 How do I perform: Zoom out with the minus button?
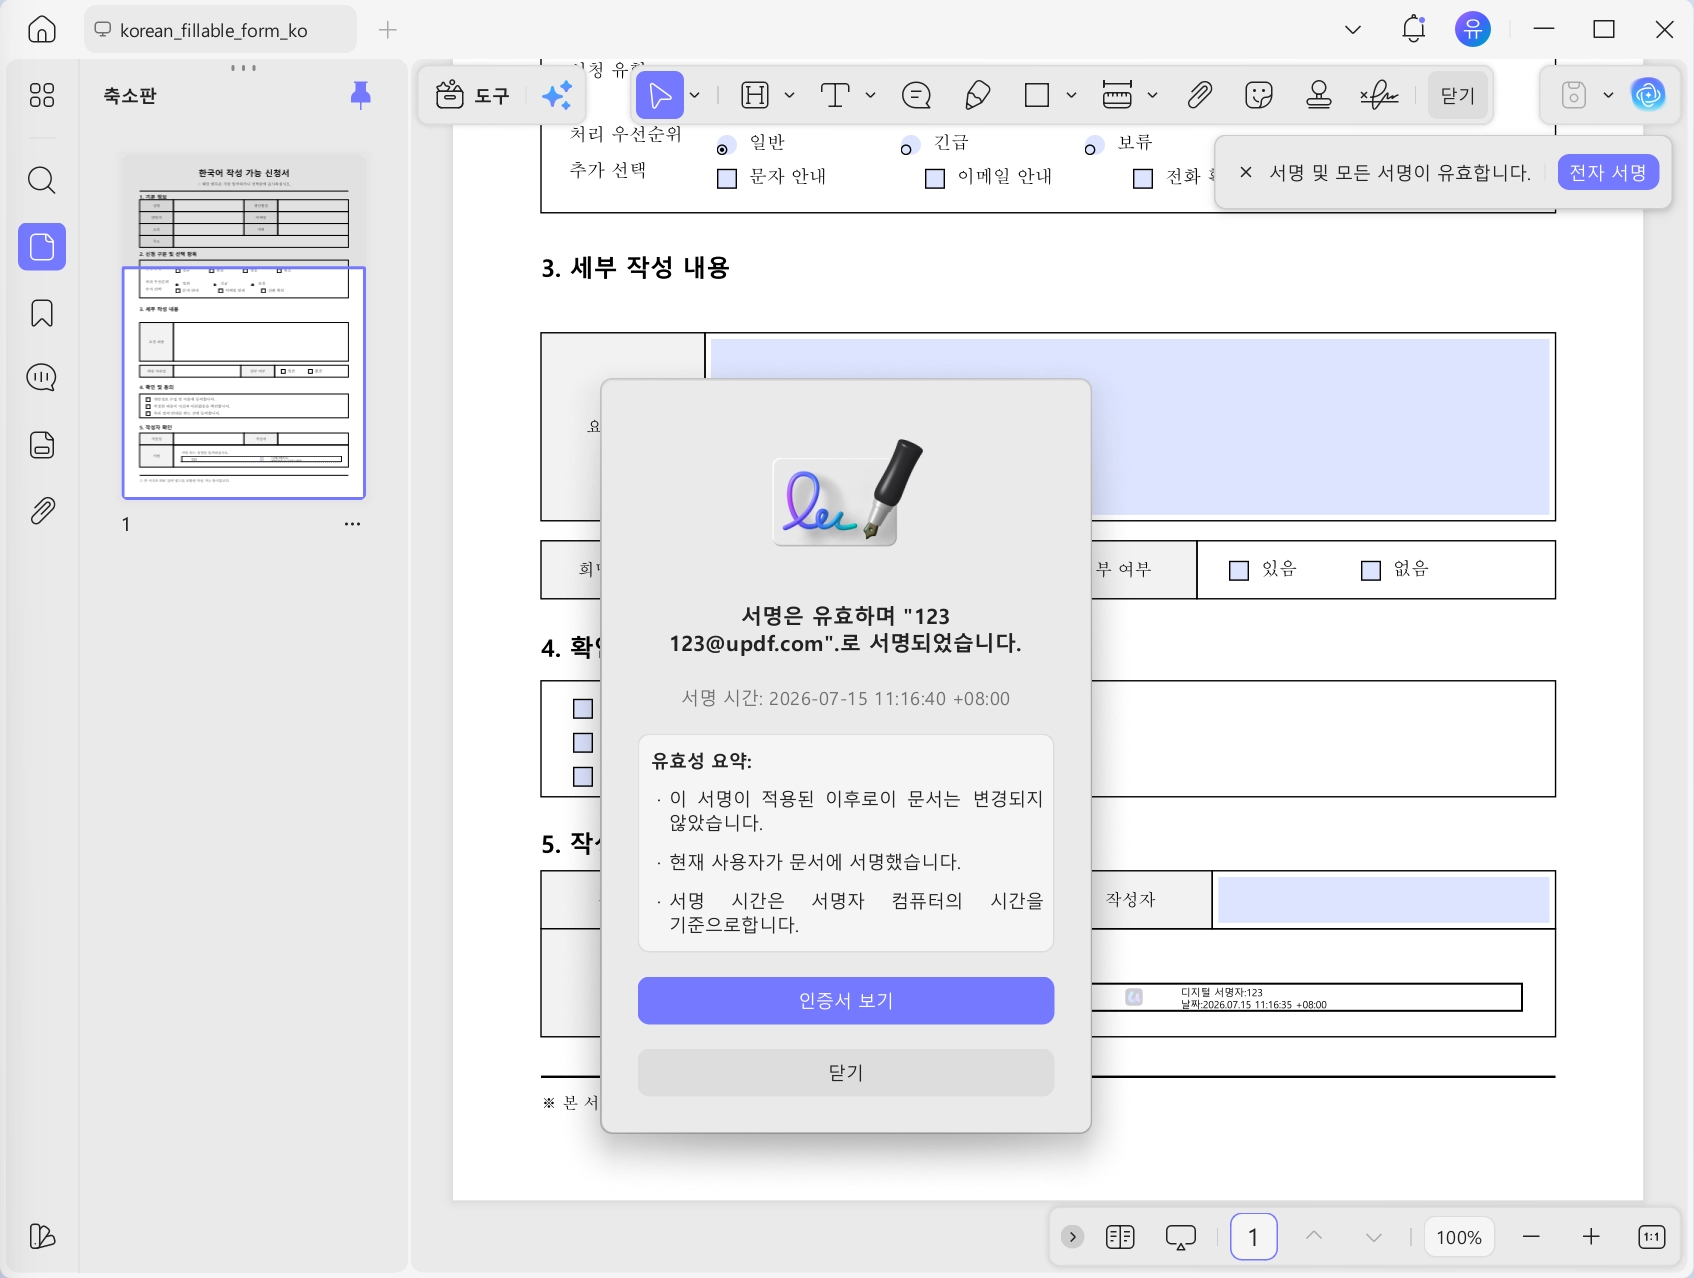click(1531, 1237)
